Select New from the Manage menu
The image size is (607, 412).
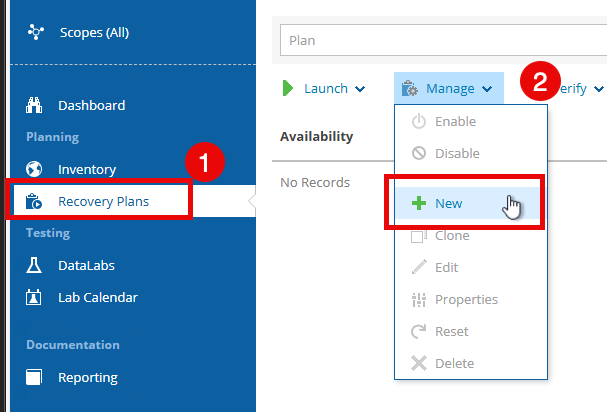(x=449, y=203)
